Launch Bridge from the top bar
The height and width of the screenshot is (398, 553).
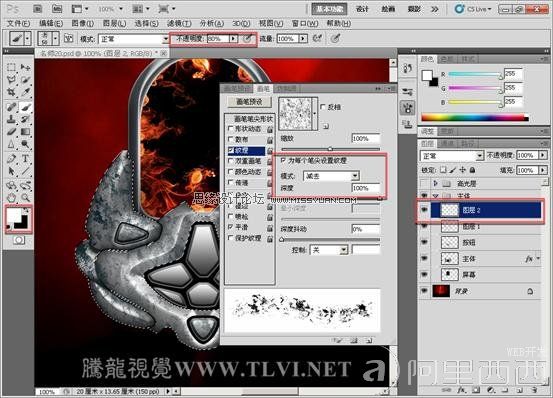38,8
